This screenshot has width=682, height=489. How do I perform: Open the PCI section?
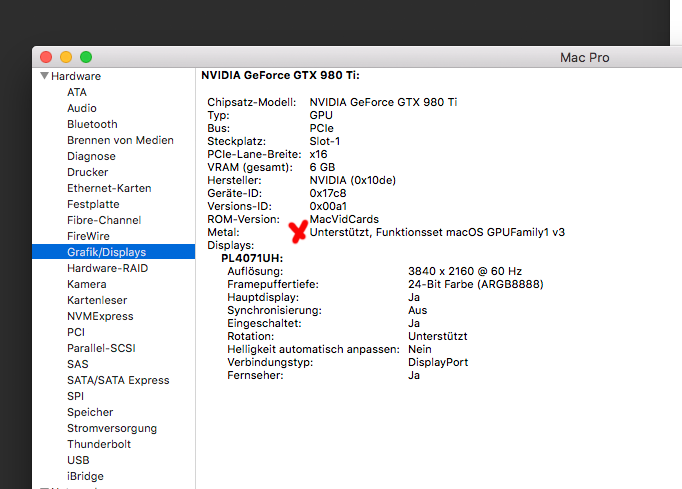(76, 332)
